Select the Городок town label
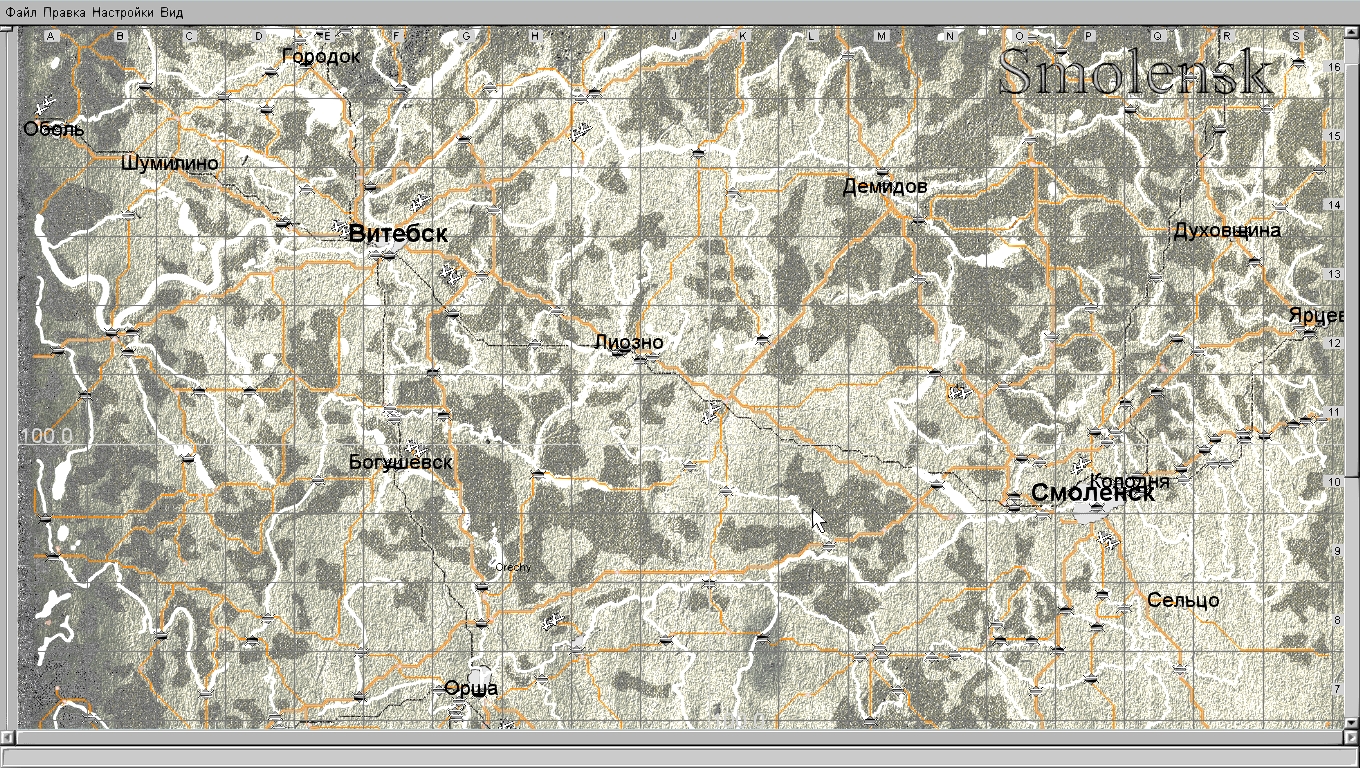The image size is (1360, 768). (x=321, y=56)
